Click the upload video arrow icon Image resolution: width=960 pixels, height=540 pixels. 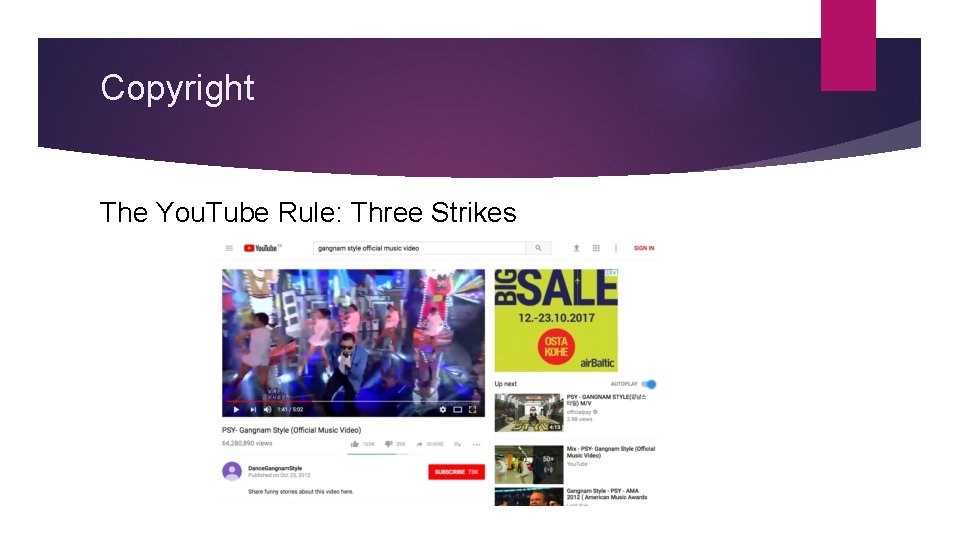tap(576, 248)
